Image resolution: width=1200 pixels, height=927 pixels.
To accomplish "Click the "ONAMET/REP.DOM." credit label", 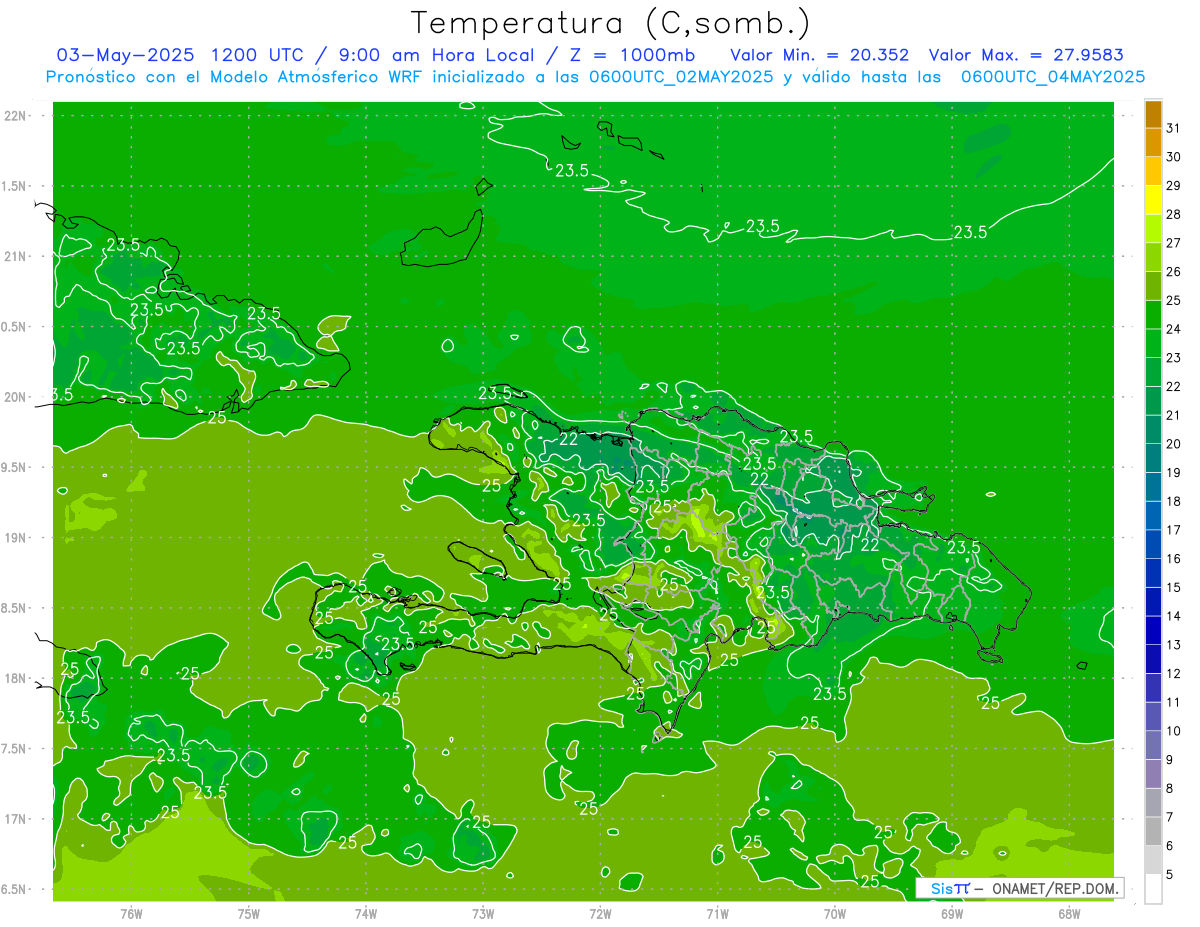I will click(x=1054, y=888).
